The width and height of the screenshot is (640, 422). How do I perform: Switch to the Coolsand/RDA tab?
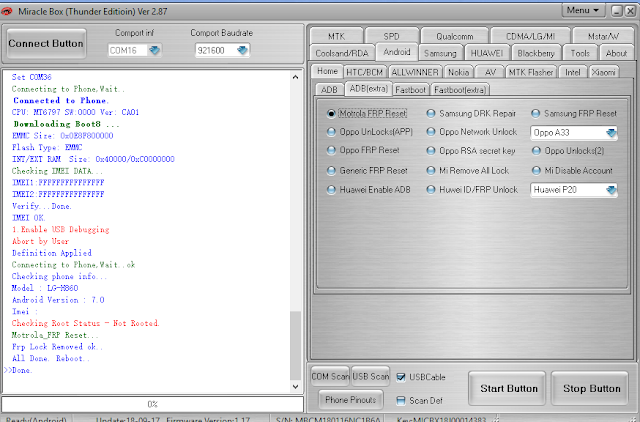click(x=342, y=53)
